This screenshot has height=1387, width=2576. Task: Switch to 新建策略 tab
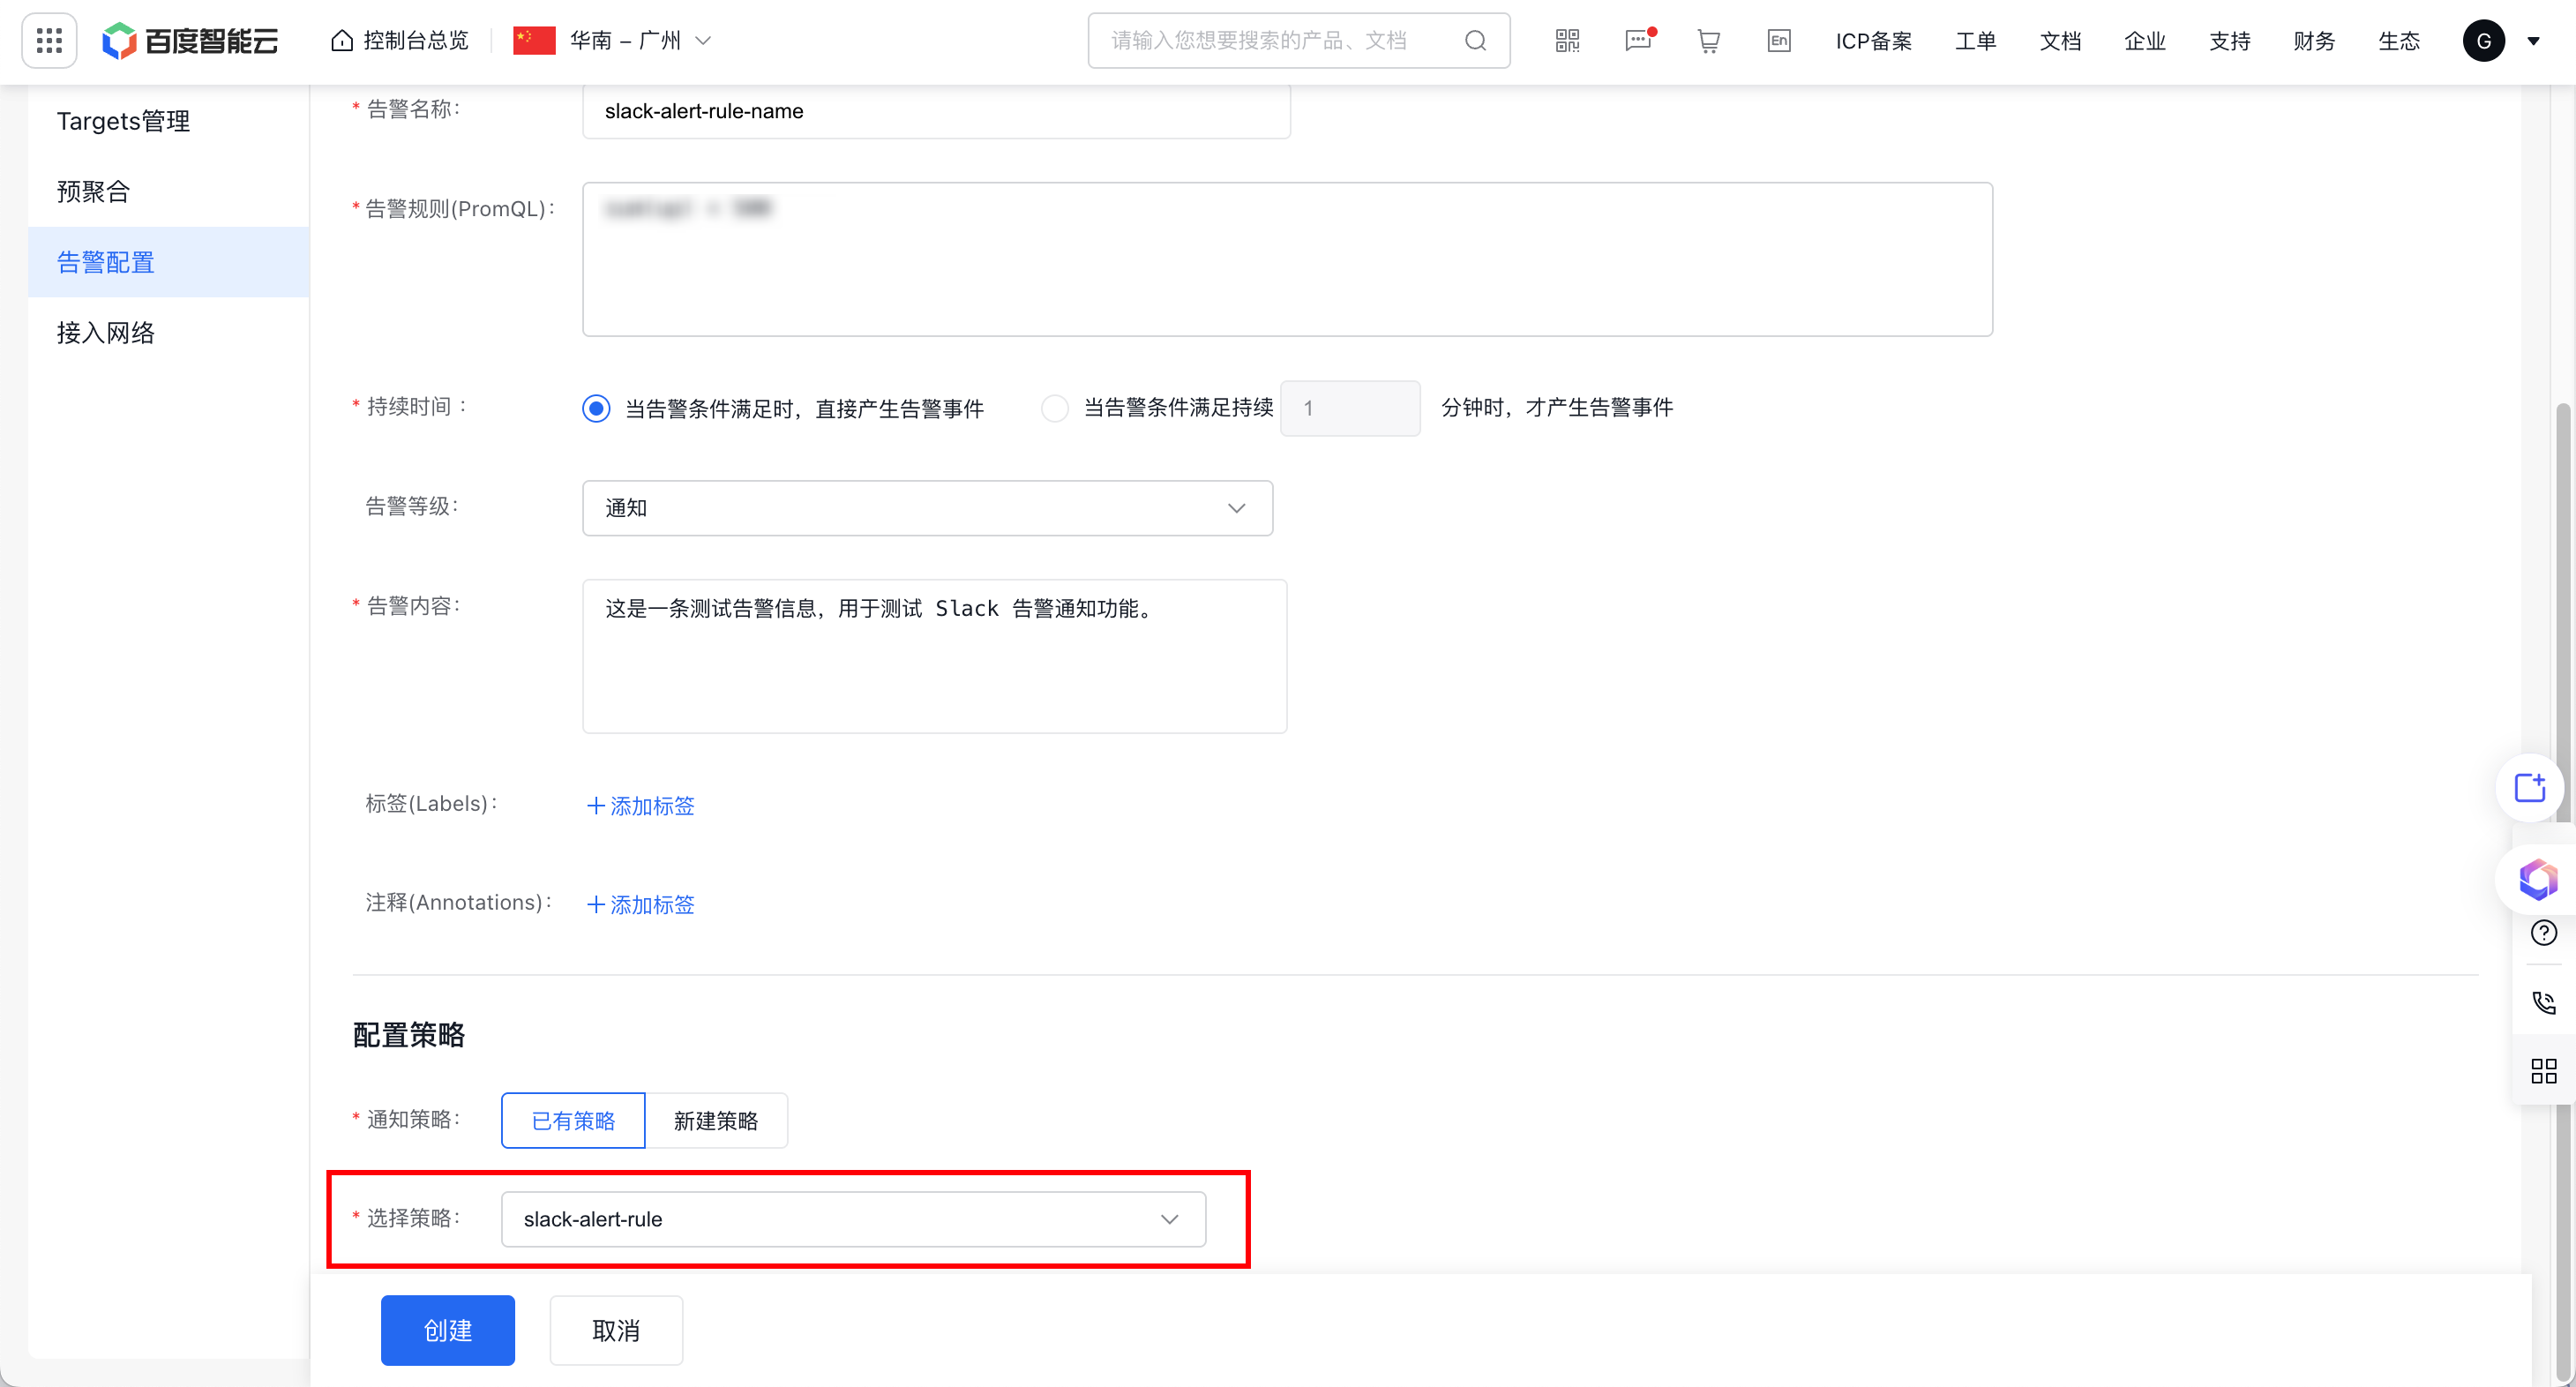pos(716,1120)
